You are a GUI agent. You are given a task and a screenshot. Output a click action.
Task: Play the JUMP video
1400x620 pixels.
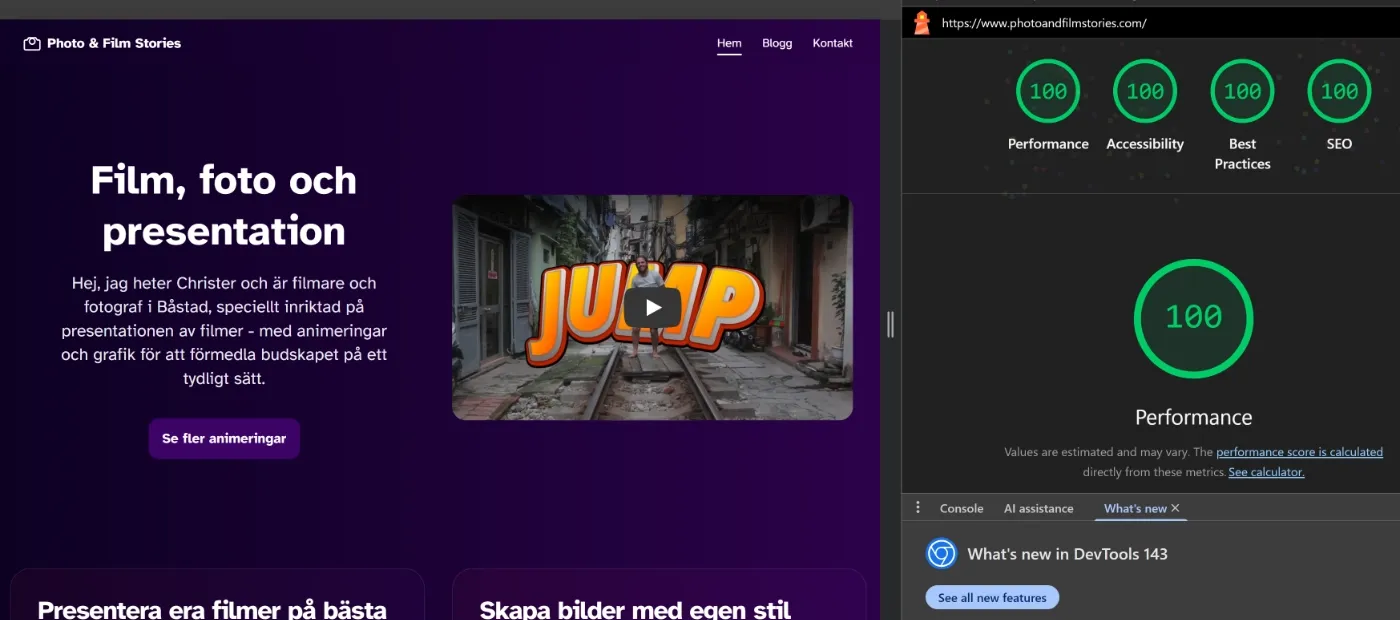pos(651,307)
